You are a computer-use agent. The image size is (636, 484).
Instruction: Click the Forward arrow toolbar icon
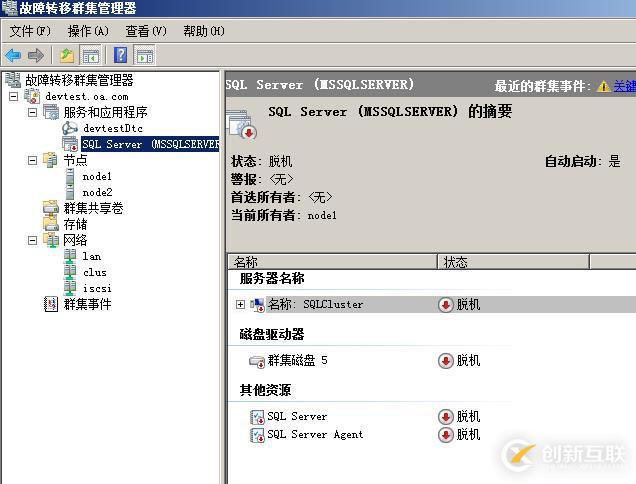(x=36, y=55)
